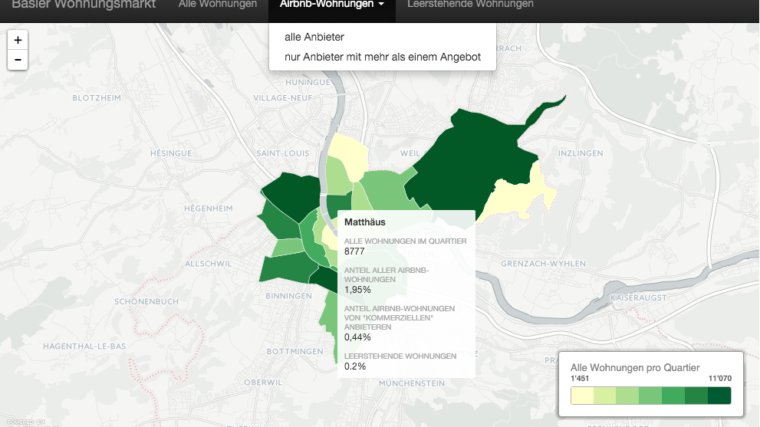Click the middle green legend swatch

tap(651, 396)
